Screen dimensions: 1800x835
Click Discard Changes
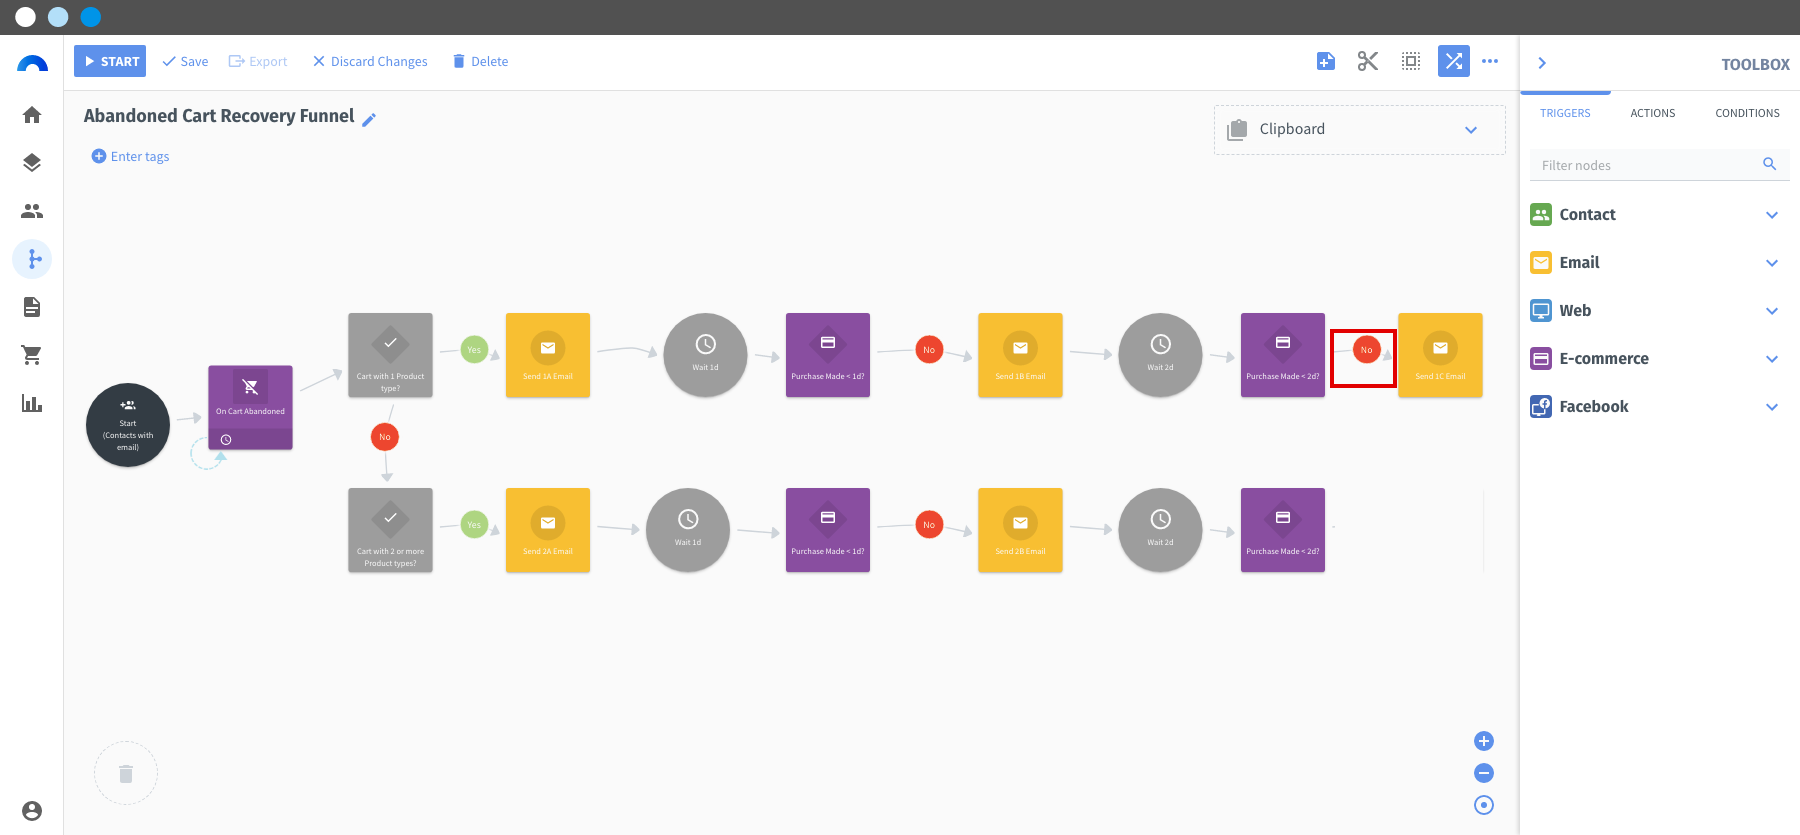tap(370, 61)
